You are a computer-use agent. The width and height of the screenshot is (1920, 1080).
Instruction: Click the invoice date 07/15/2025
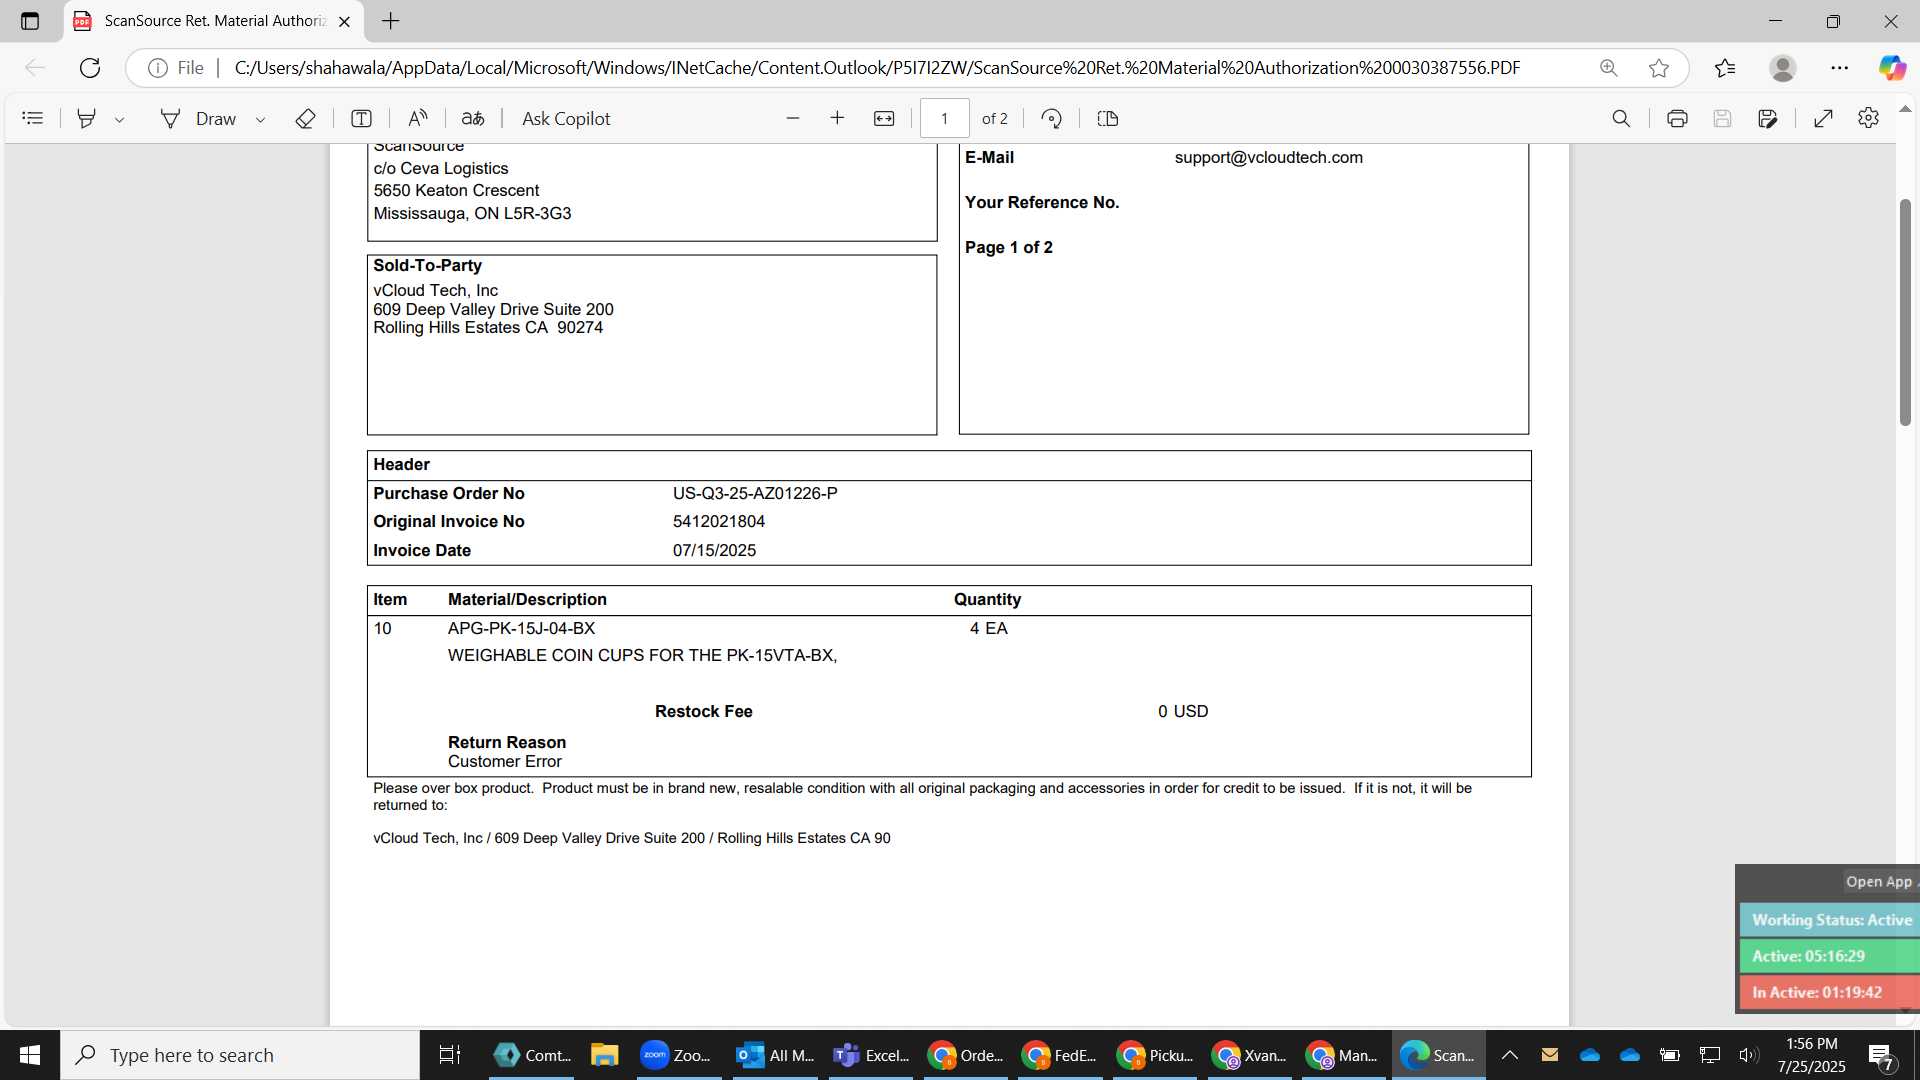click(x=714, y=550)
